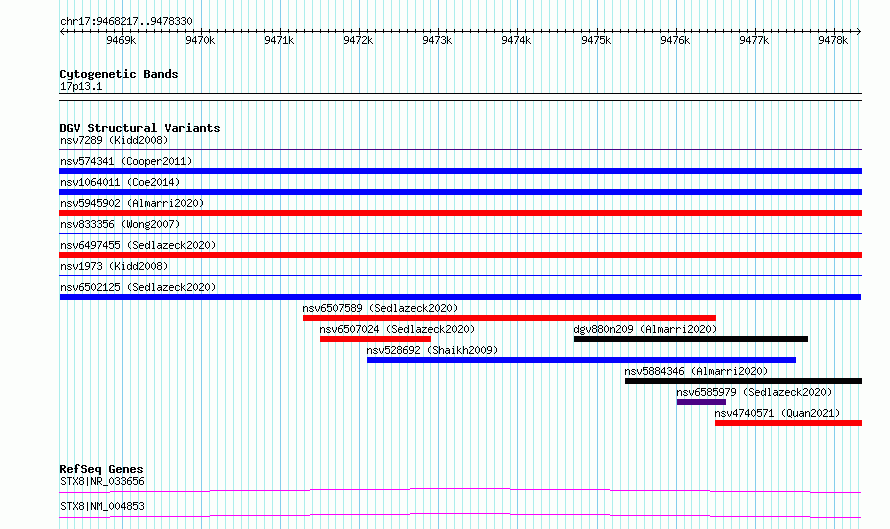The width and height of the screenshot is (890, 529).
Task: Click the nsv574341 (Cooper2011) label
Action: (x=126, y=161)
